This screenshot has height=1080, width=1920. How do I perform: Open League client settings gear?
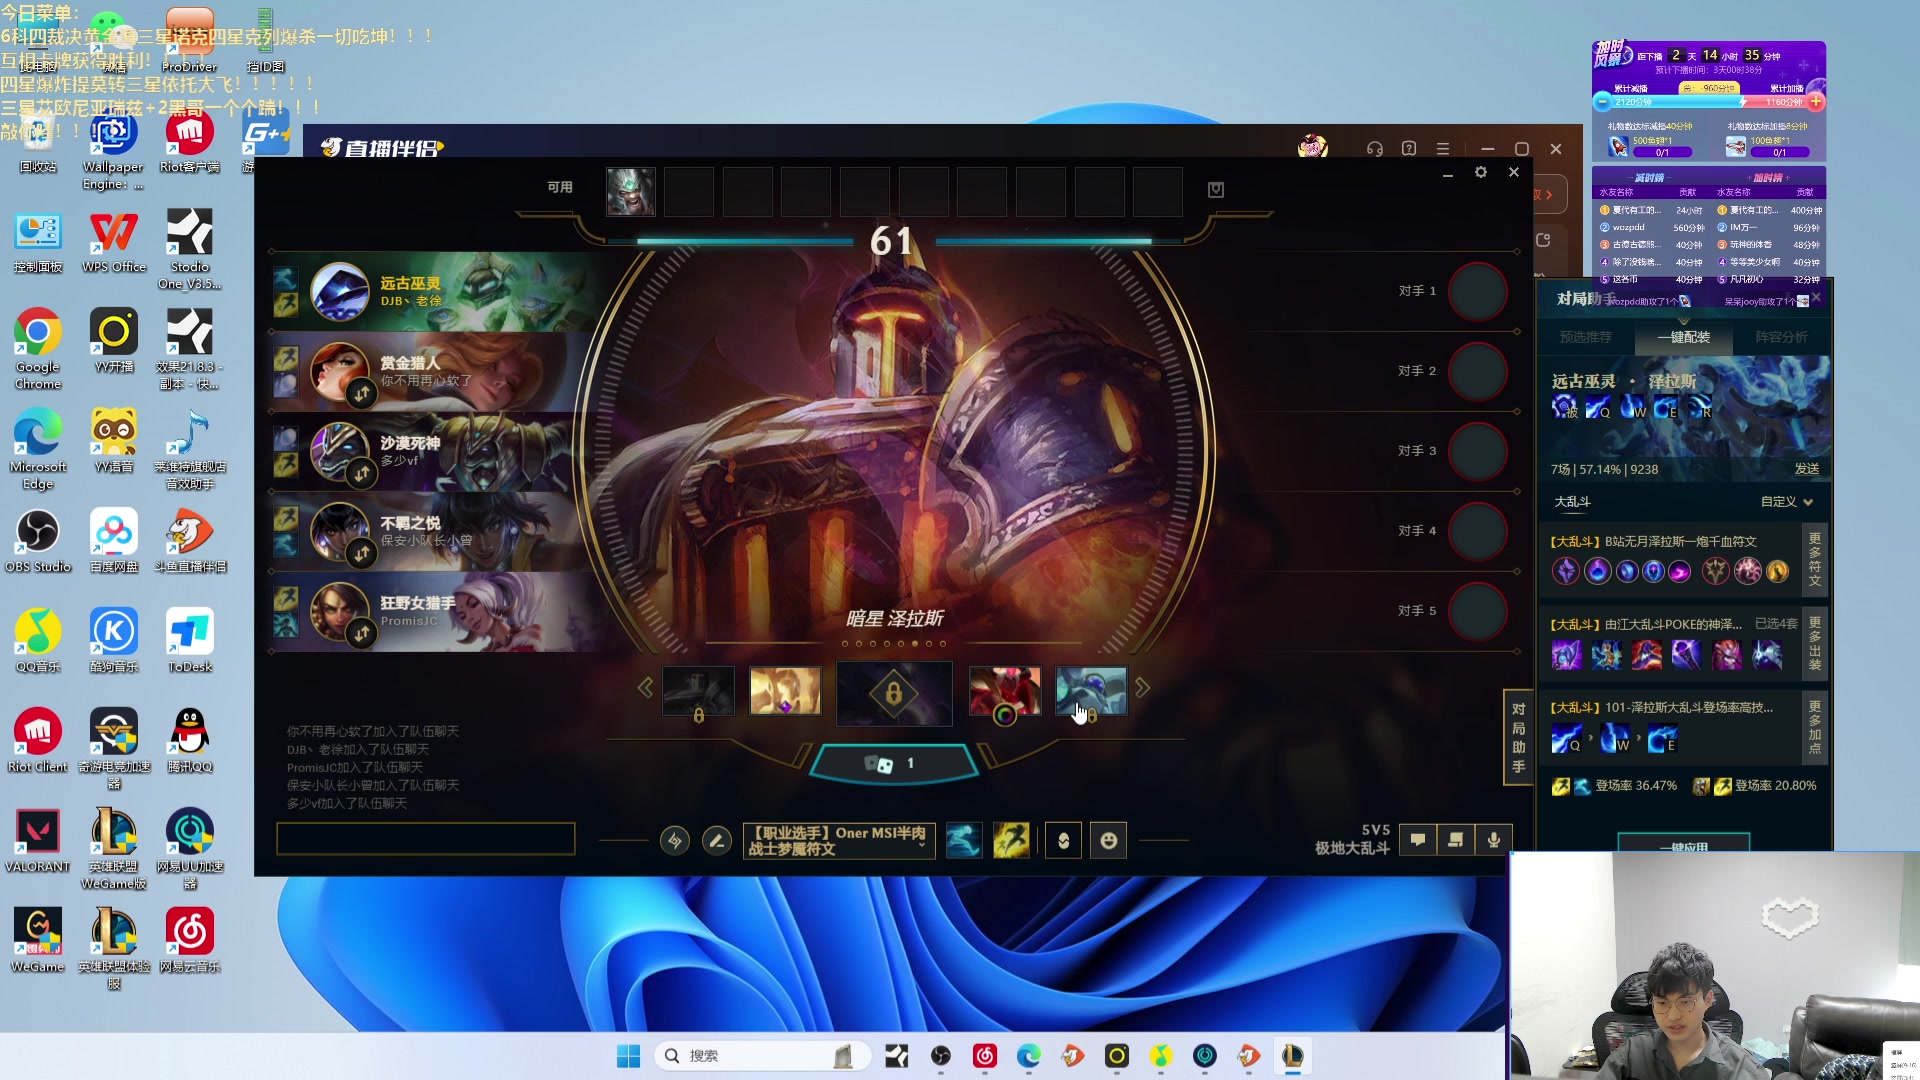pyautogui.click(x=1481, y=172)
